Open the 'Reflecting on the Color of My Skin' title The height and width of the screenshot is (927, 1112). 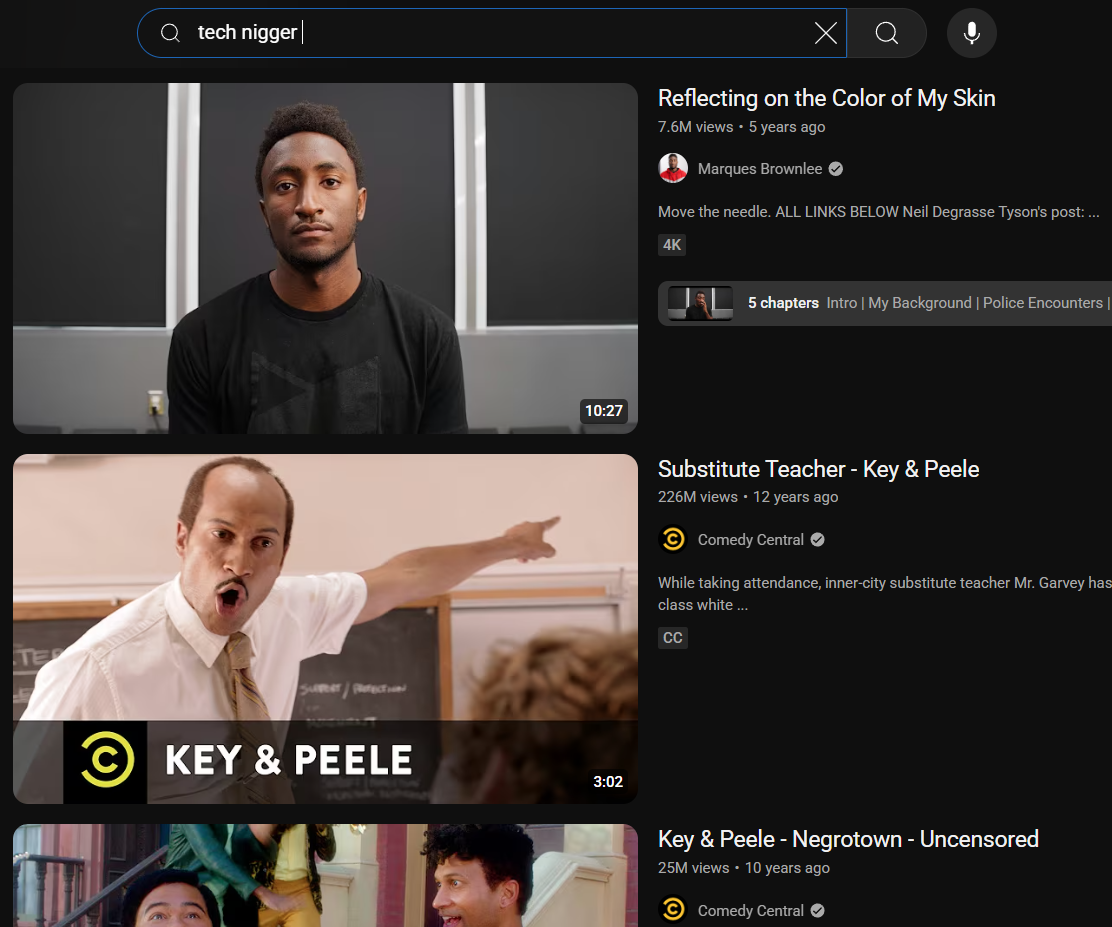826,98
